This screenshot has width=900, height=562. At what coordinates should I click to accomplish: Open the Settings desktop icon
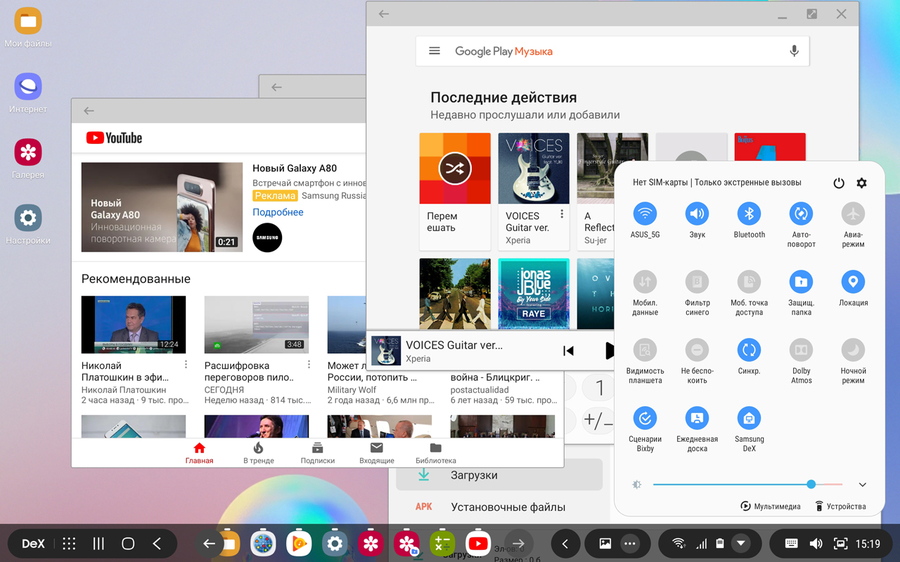point(28,218)
